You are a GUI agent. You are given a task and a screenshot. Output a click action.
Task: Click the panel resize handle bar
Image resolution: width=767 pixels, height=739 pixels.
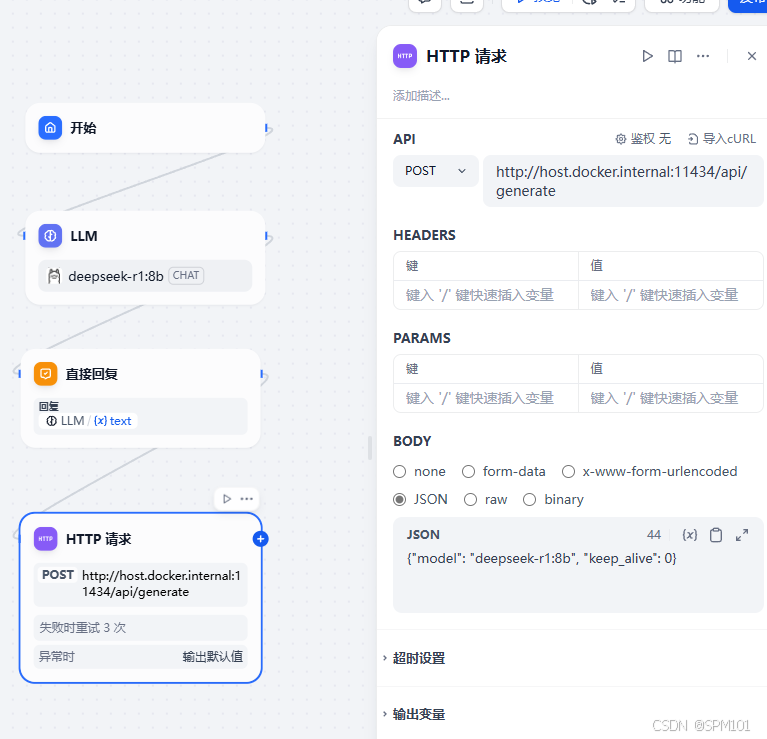(x=370, y=448)
